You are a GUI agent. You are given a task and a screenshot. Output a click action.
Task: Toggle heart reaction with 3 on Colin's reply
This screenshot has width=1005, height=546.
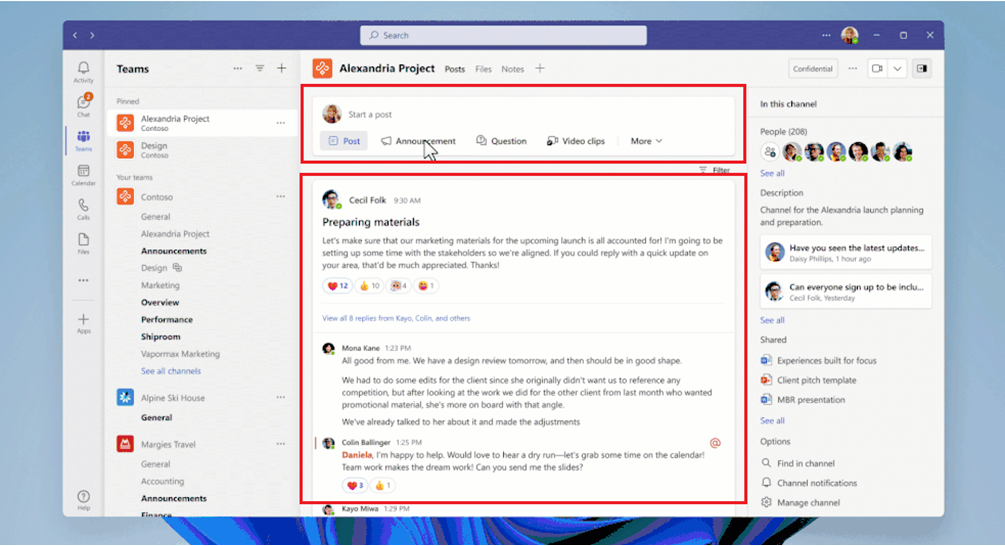[x=354, y=485]
